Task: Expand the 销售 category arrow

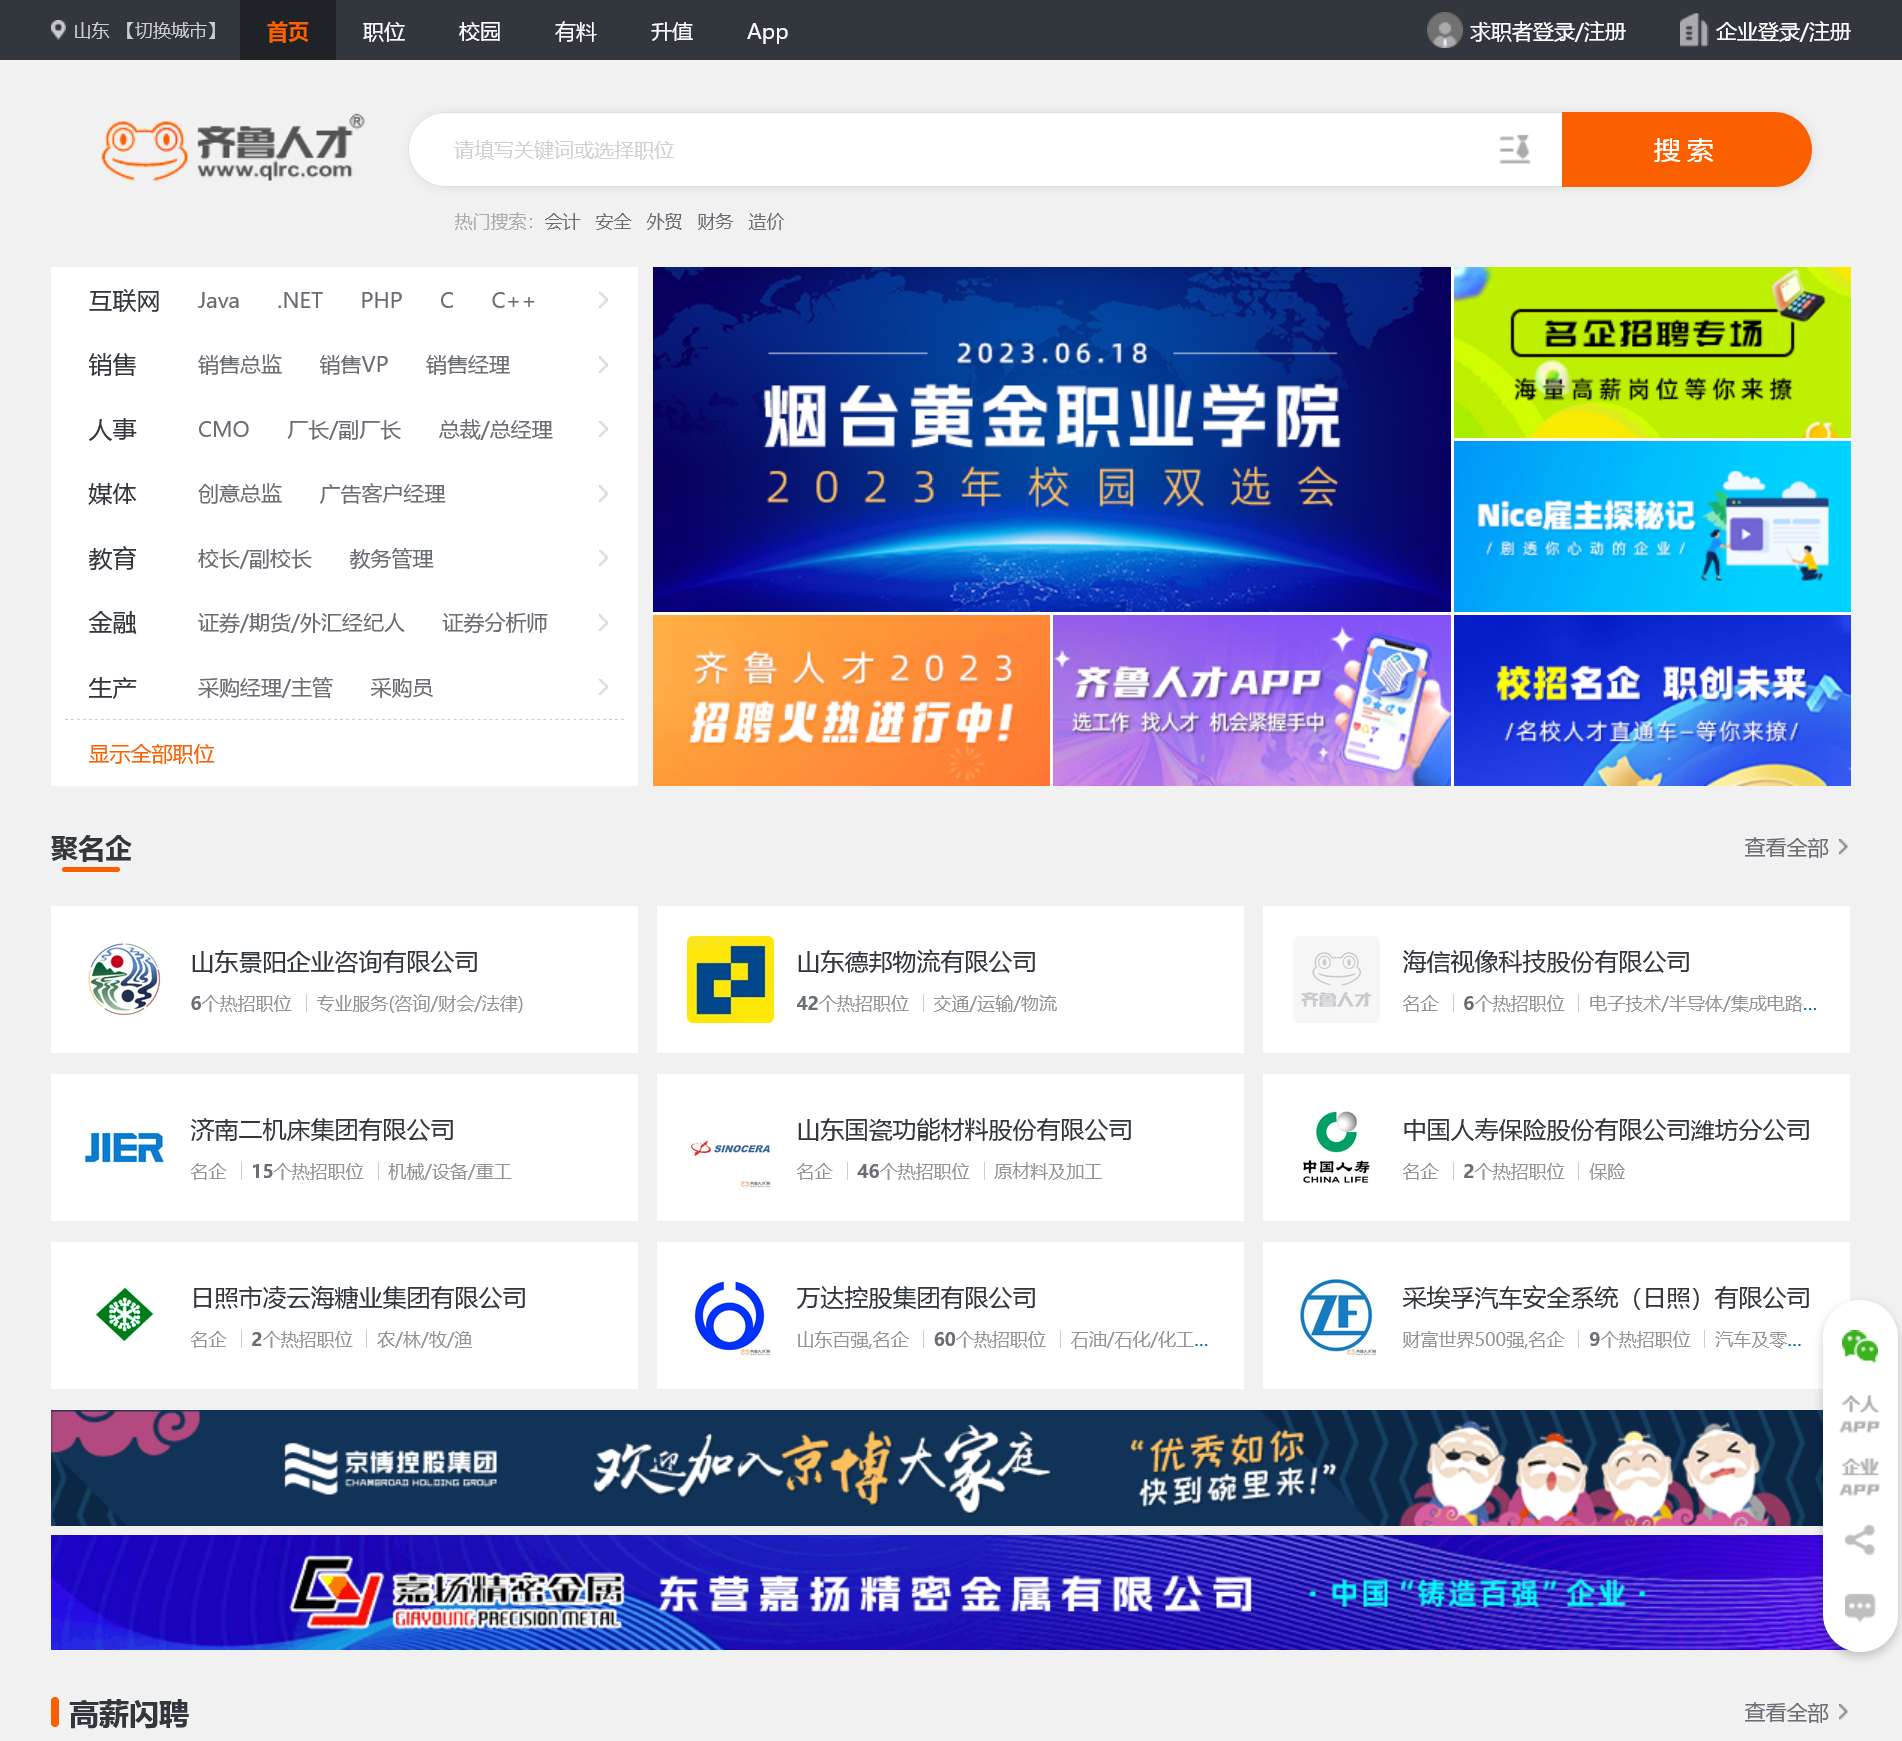Action: click(603, 364)
